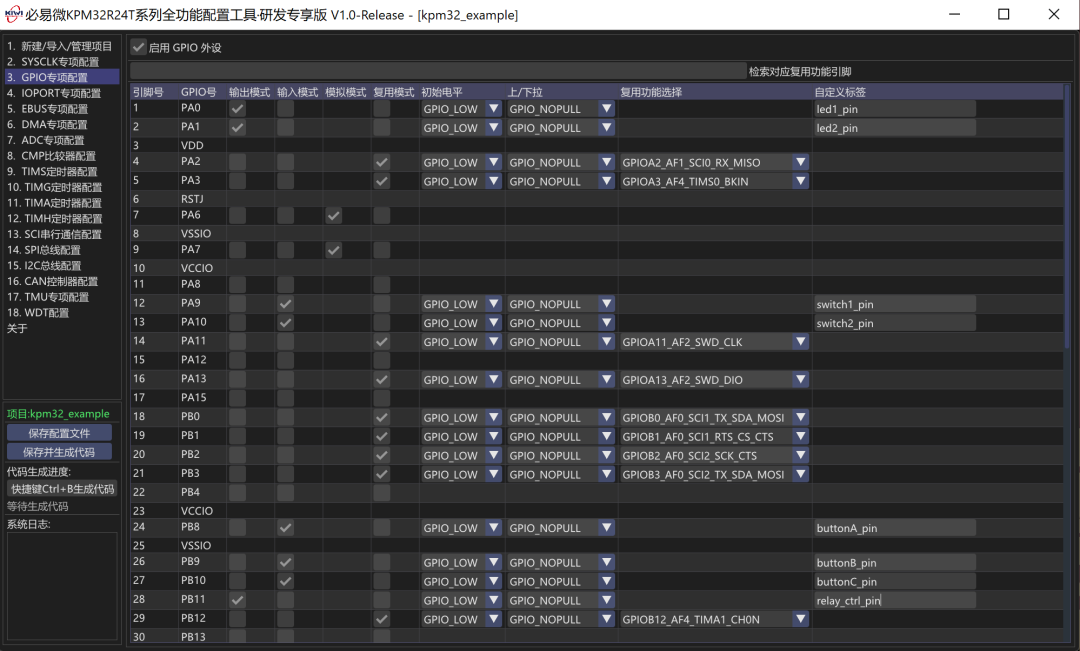This screenshot has height=651, width=1080.
Task: Open 1. 新建/导入/管理项目 page
Action: point(61,46)
